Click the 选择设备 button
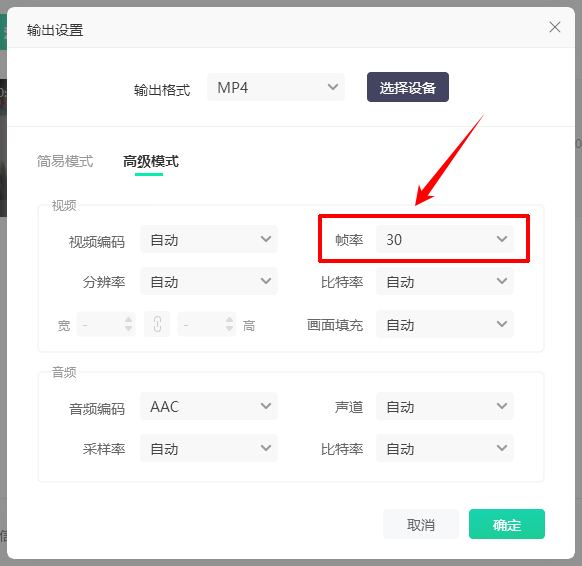This screenshot has width=582, height=566. [408, 87]
